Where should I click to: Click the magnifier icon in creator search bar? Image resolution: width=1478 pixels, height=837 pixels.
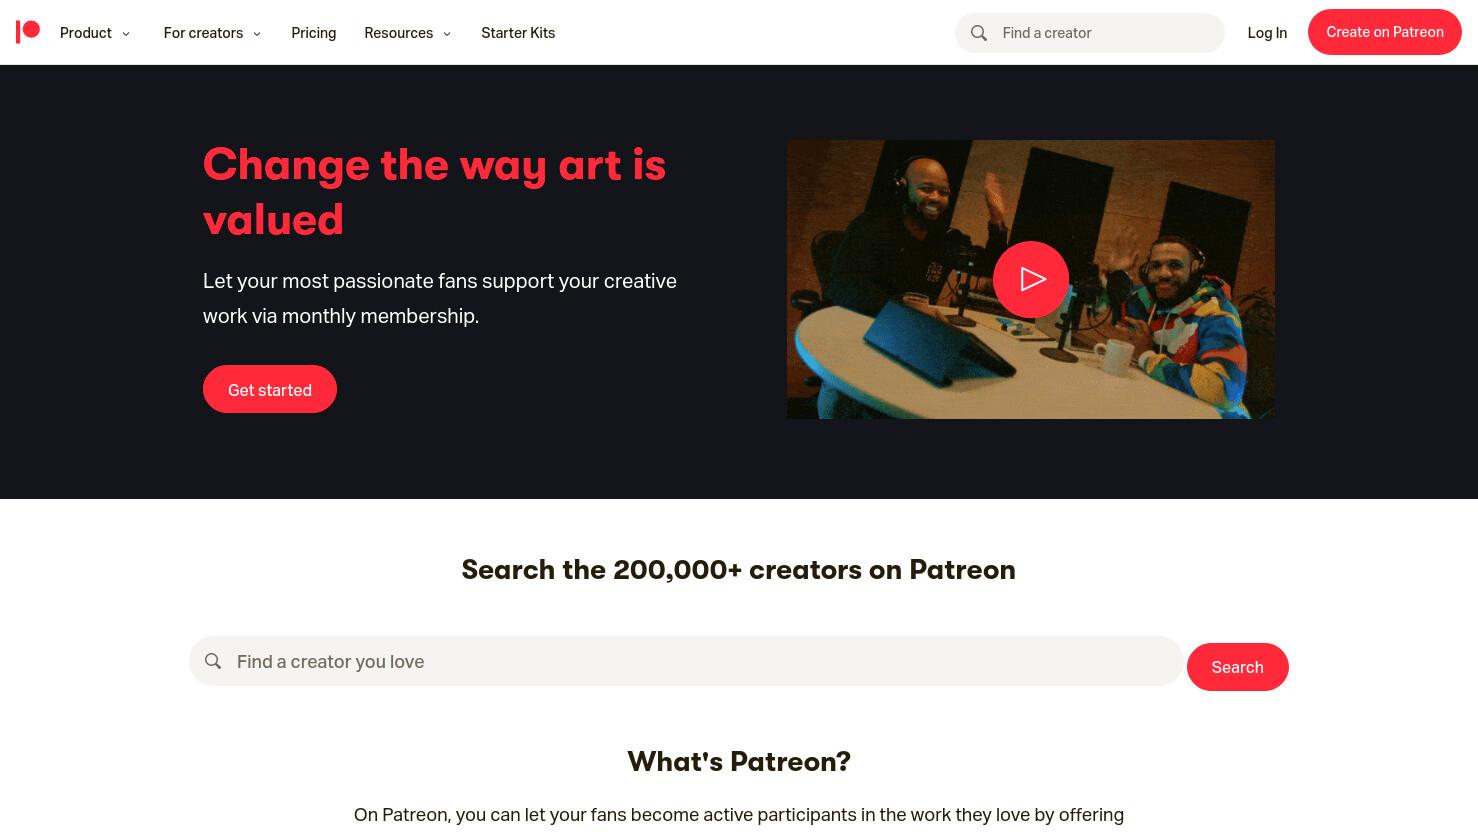click(x=213, y=661)
